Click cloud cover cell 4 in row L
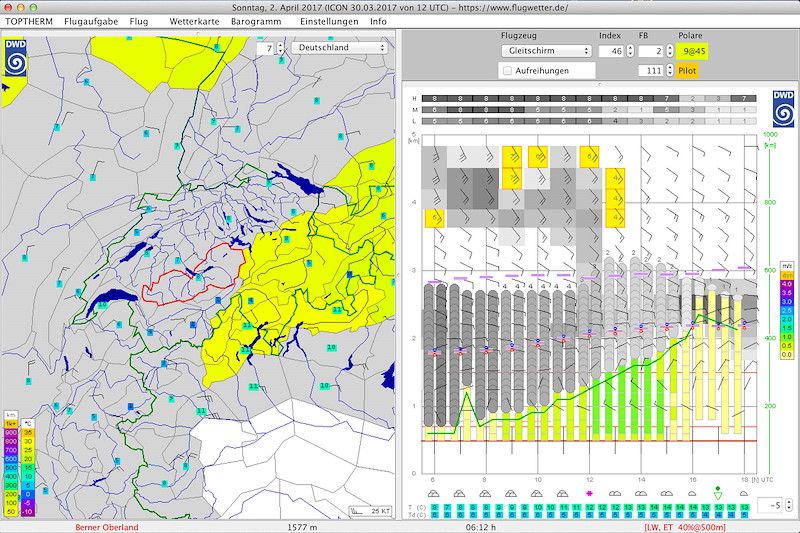800x533 pixels. pos(615,121)
